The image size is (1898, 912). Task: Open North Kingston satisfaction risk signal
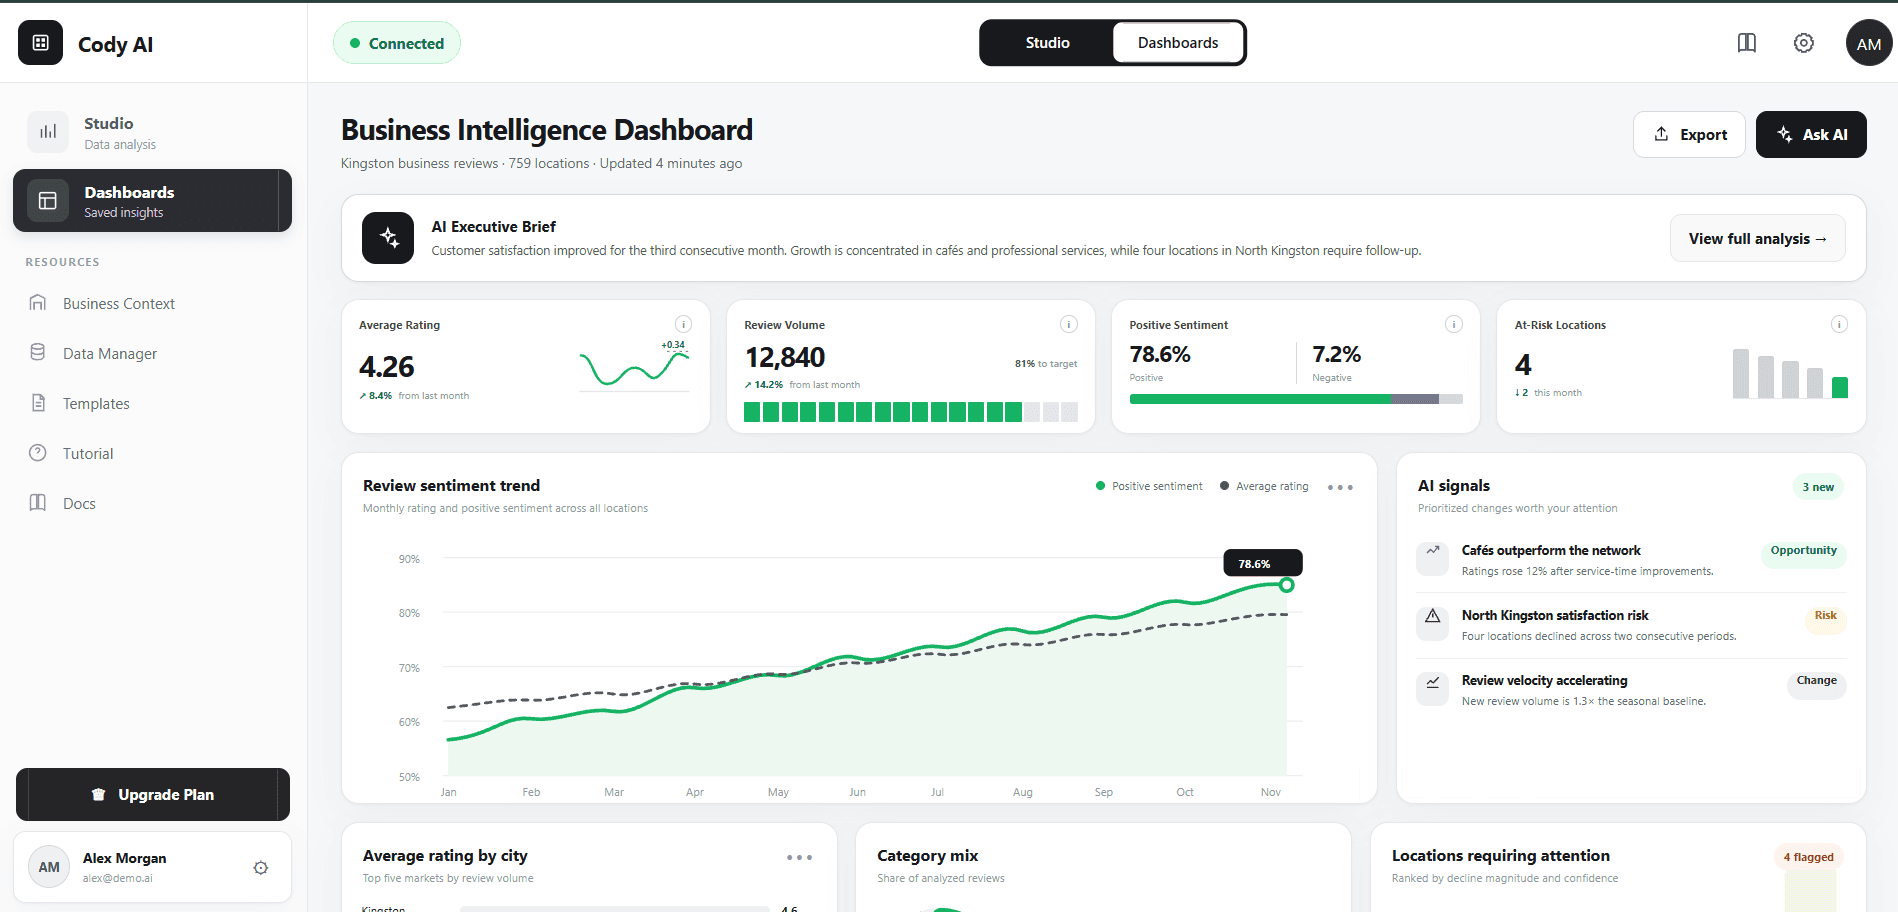coord(1631,625)
